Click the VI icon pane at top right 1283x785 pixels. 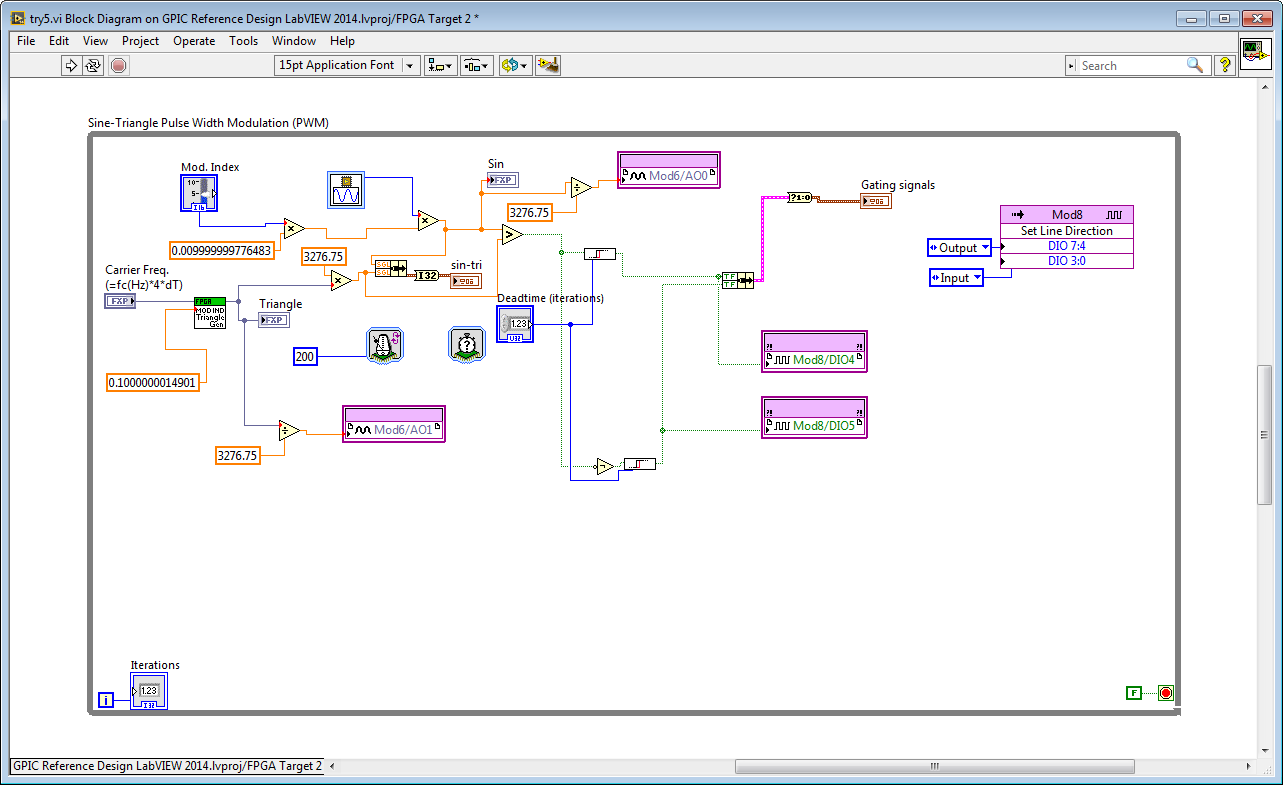point(1256,54)
